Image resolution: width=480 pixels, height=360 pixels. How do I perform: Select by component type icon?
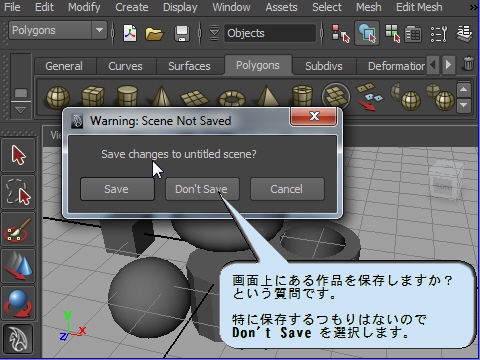(393, 33)
